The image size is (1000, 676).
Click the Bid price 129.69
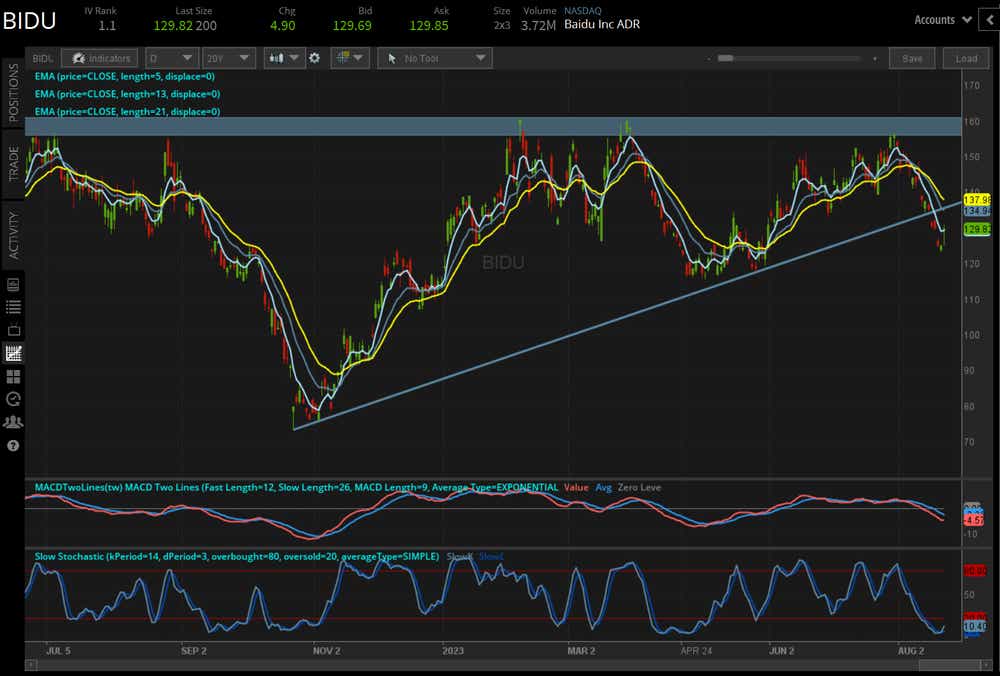pos(352,26)
